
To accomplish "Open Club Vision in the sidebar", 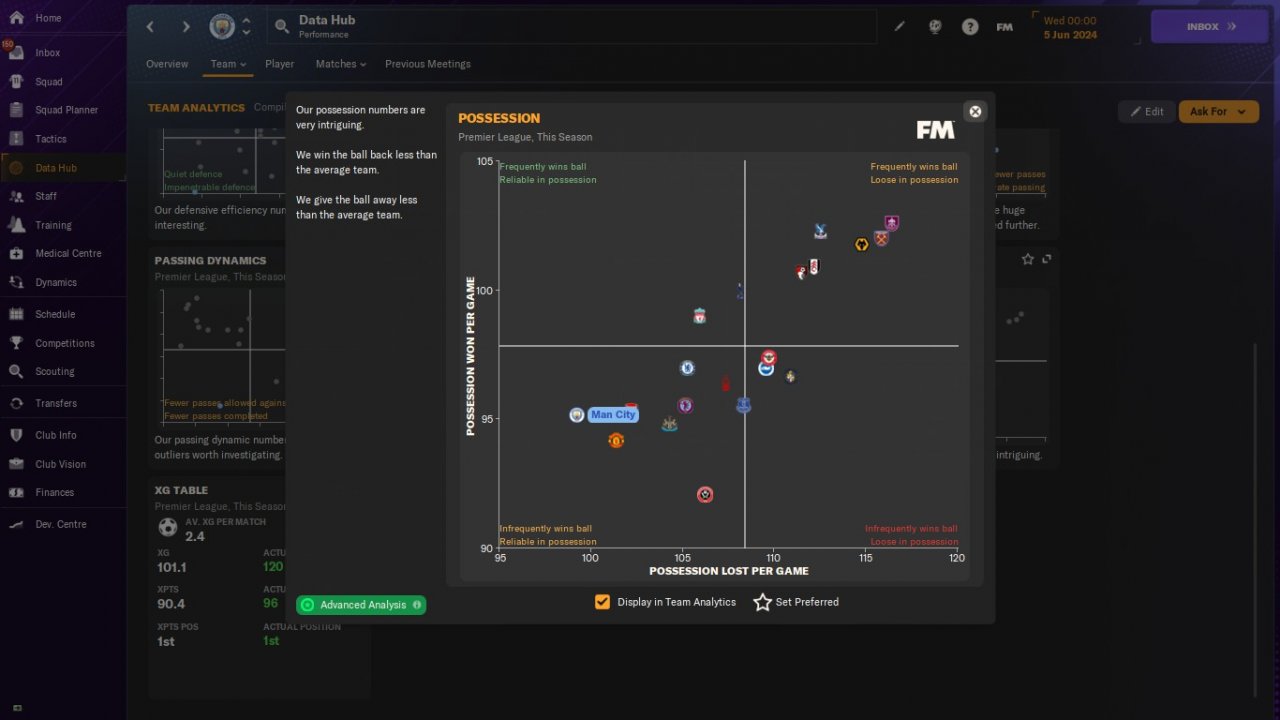I will pos(60,464).
